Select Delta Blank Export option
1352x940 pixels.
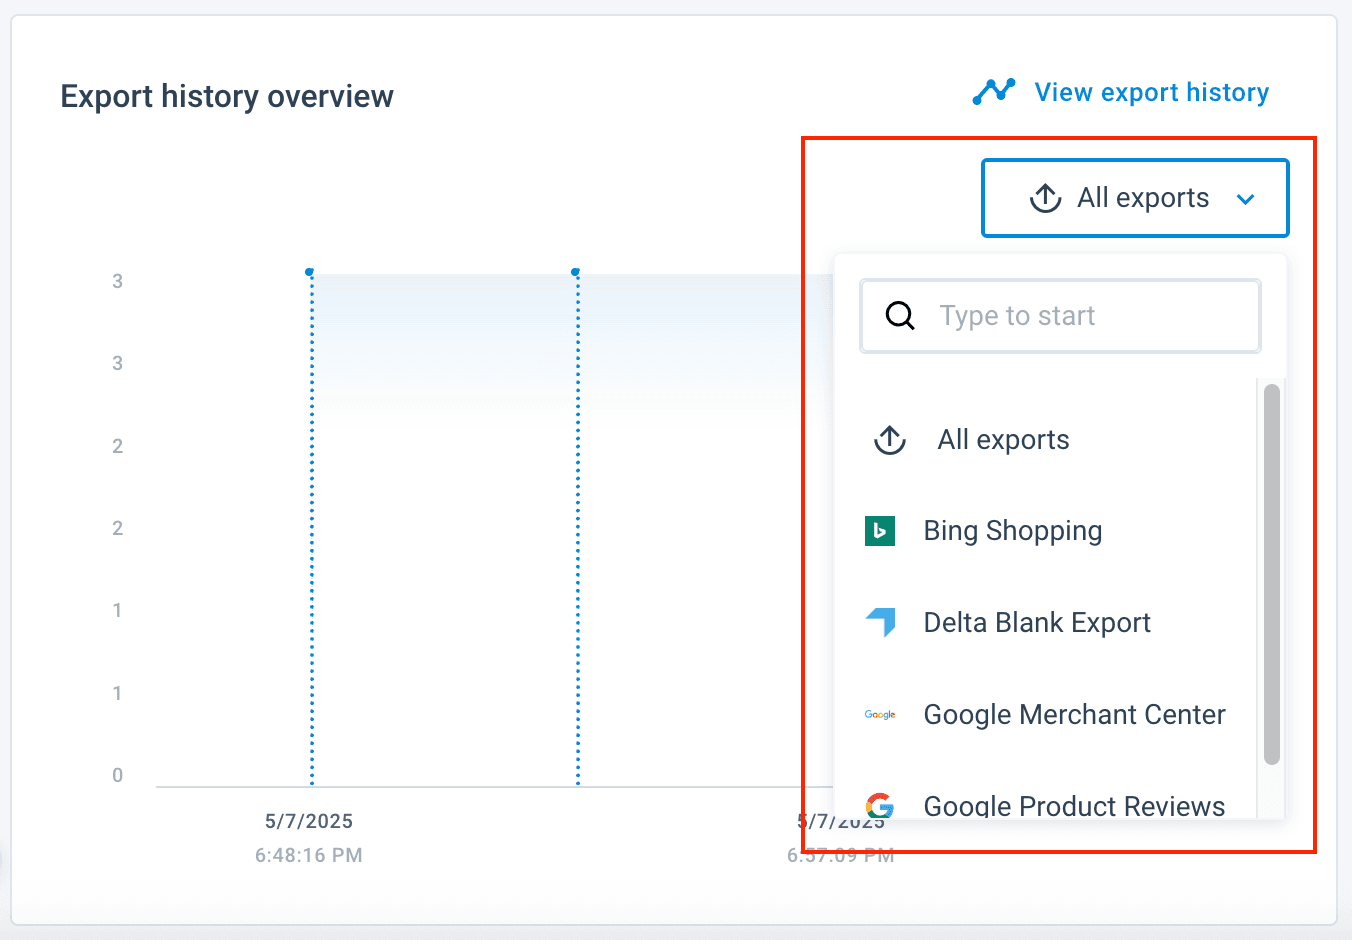[x=1037, y=623]
